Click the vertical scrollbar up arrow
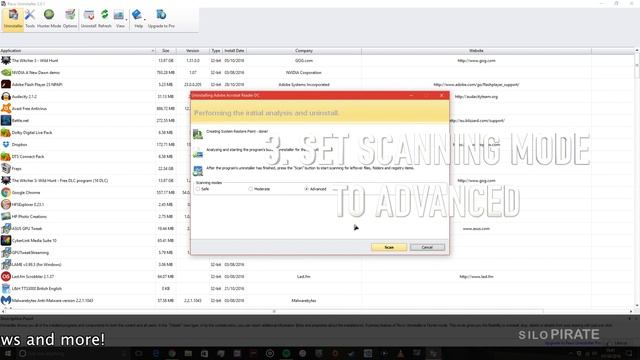 (x=637, y=50)
